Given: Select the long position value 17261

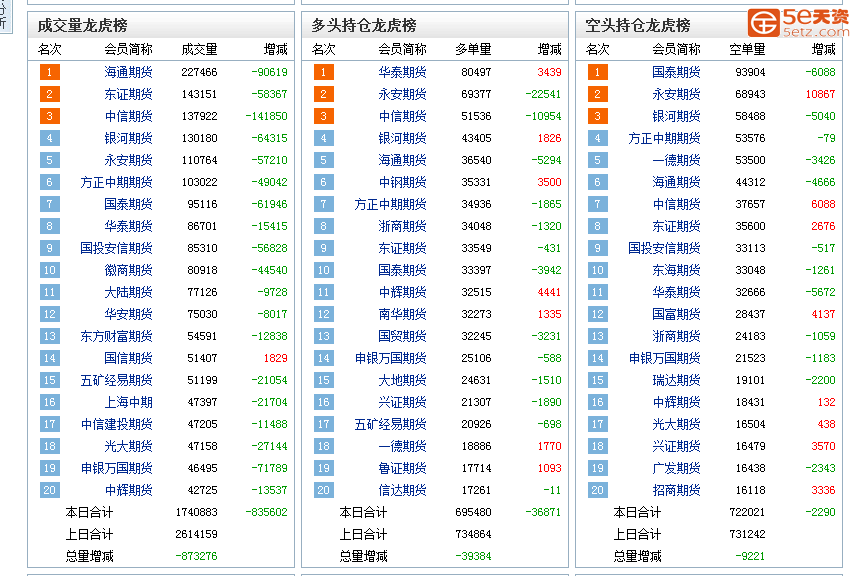Looking at the screenshot, I should click(x=476, y=490).
